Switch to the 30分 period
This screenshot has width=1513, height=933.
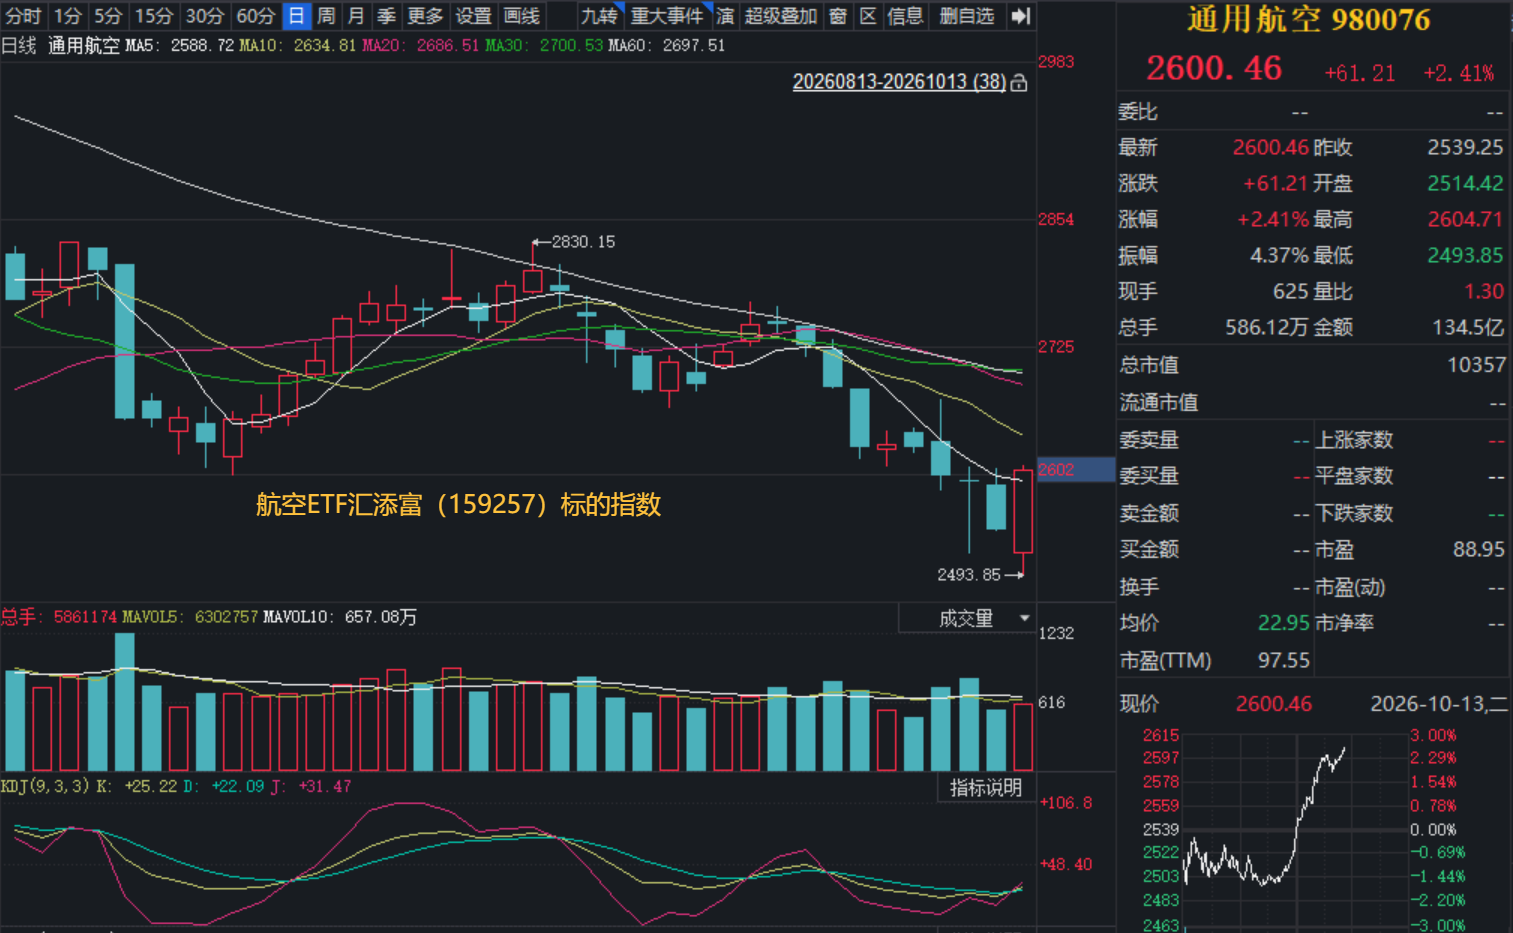pyautogui.click(x=205, y=16)
